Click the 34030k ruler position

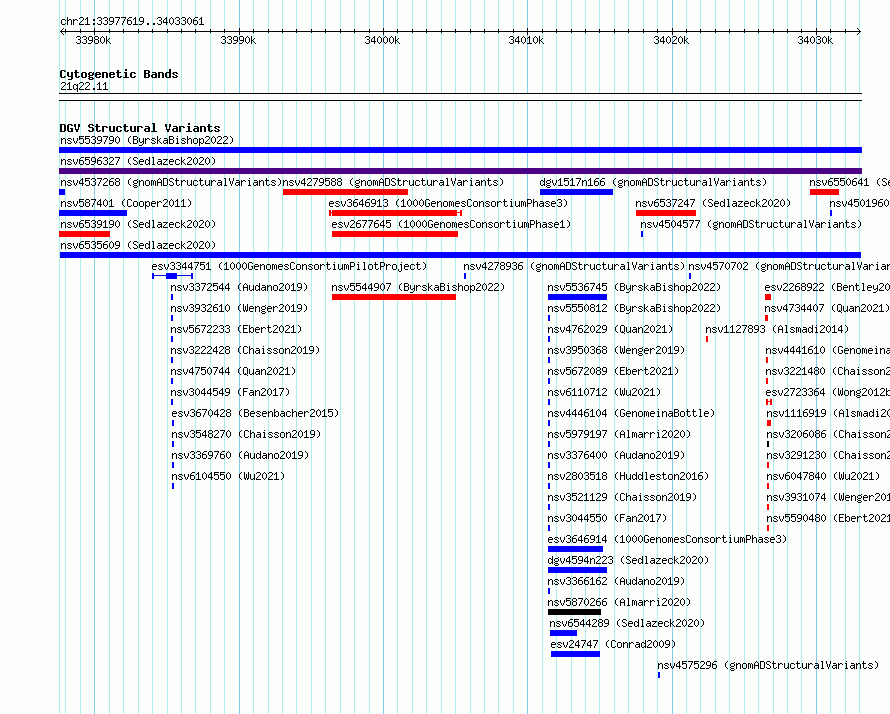[815, 40]
